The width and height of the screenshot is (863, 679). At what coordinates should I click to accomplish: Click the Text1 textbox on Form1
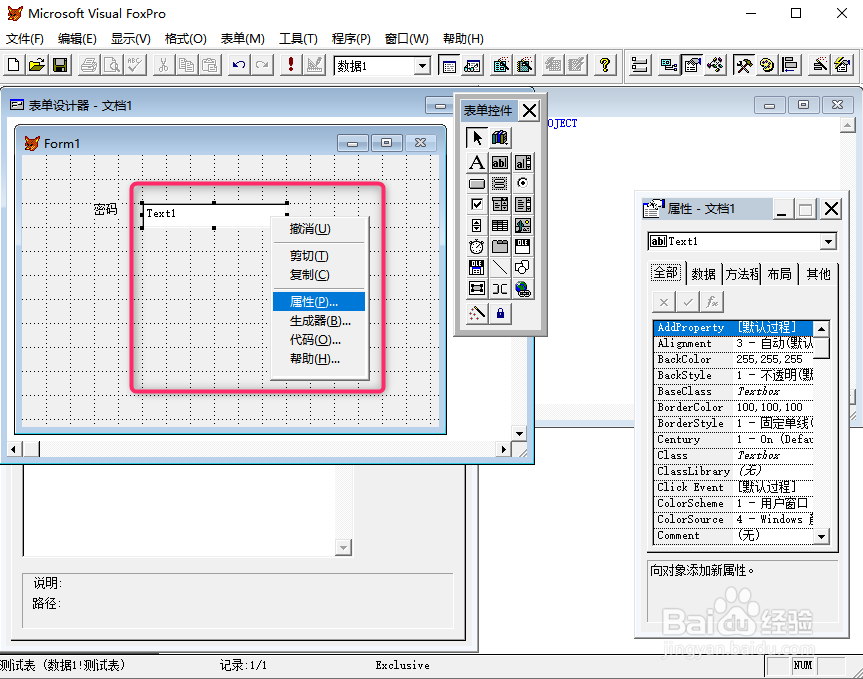215,214
